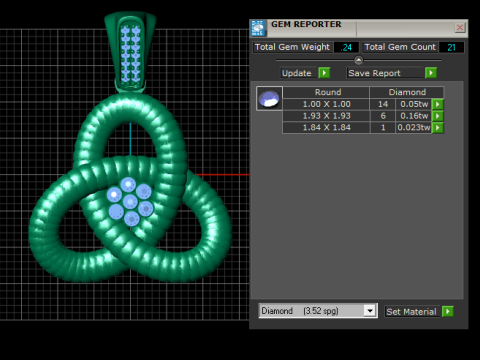Click the Total Gem Count label
The width and height of the screenshot is (480, 360).
tap(400, 47)
